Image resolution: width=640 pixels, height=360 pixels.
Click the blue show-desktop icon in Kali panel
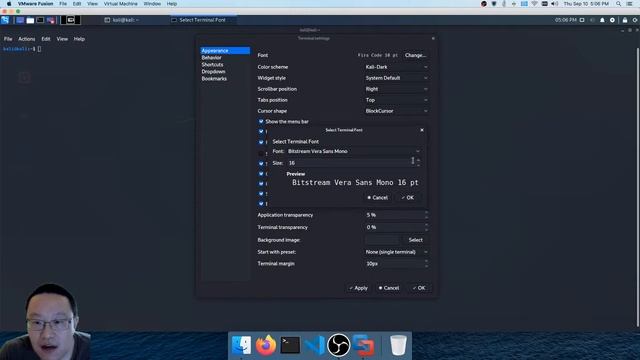point(20,20)
